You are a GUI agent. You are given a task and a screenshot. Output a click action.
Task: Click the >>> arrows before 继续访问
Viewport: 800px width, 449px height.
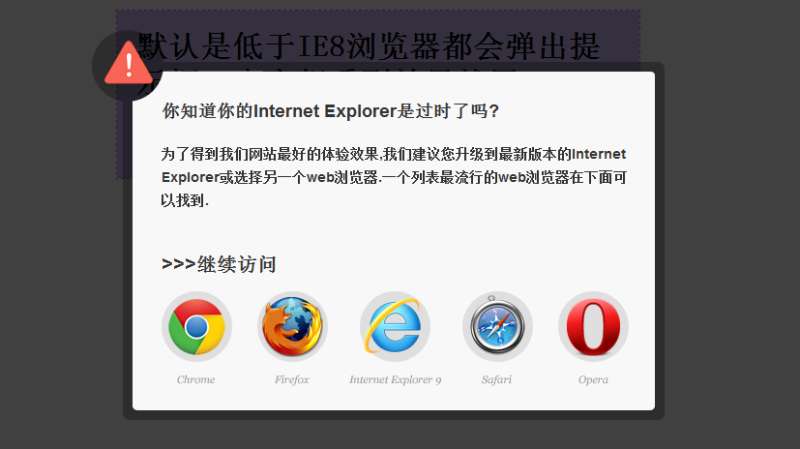coord(179,264)
